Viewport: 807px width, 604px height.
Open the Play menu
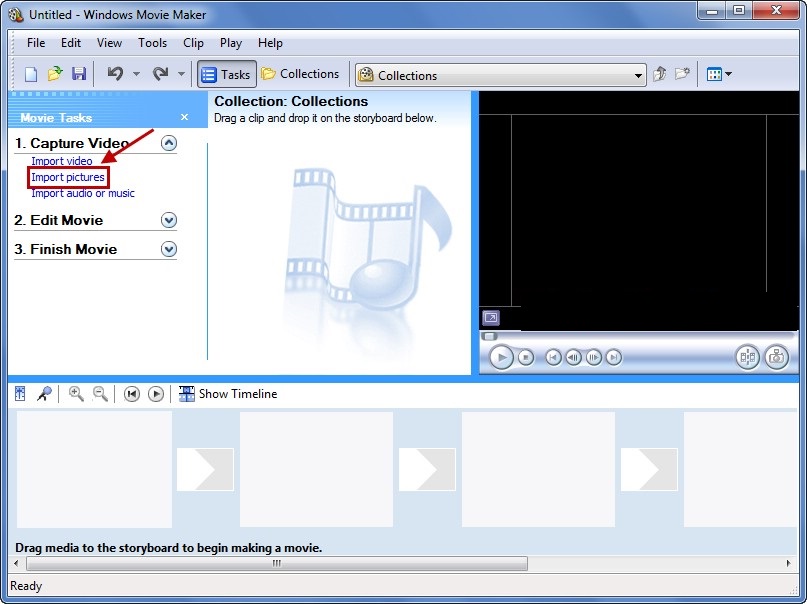tap(231, 43)
